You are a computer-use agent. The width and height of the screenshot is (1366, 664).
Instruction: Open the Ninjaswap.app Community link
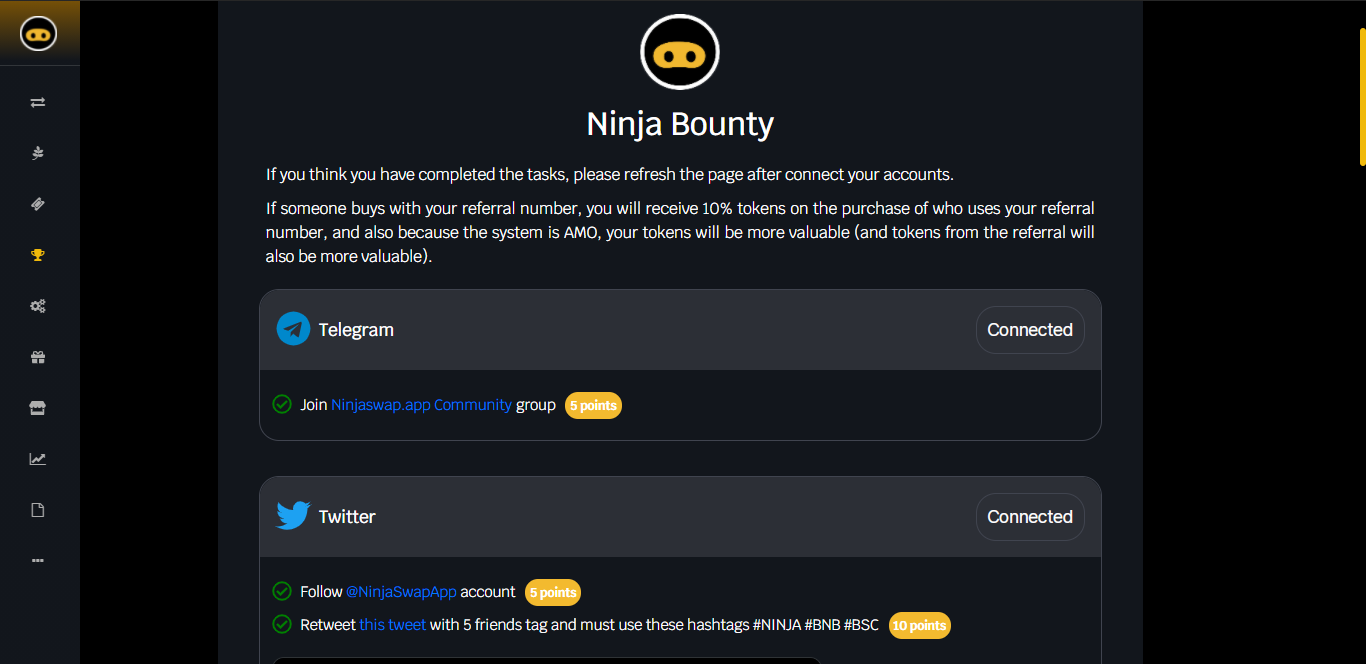421,405
